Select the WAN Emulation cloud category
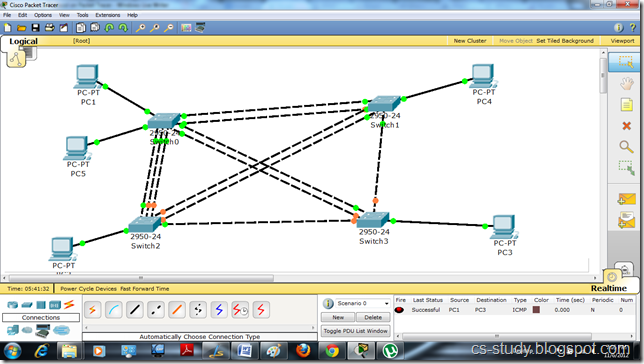Image resolution: width=644 pixels, height=364 pixels. [27, 330]
